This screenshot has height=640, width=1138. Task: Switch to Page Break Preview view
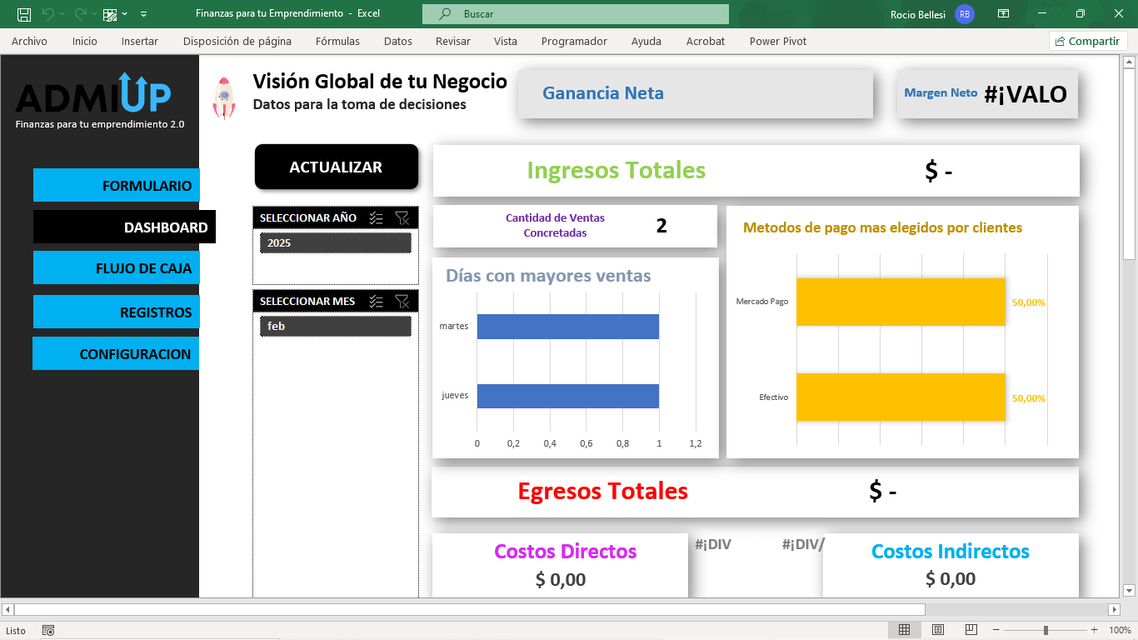tap(969, 630)
